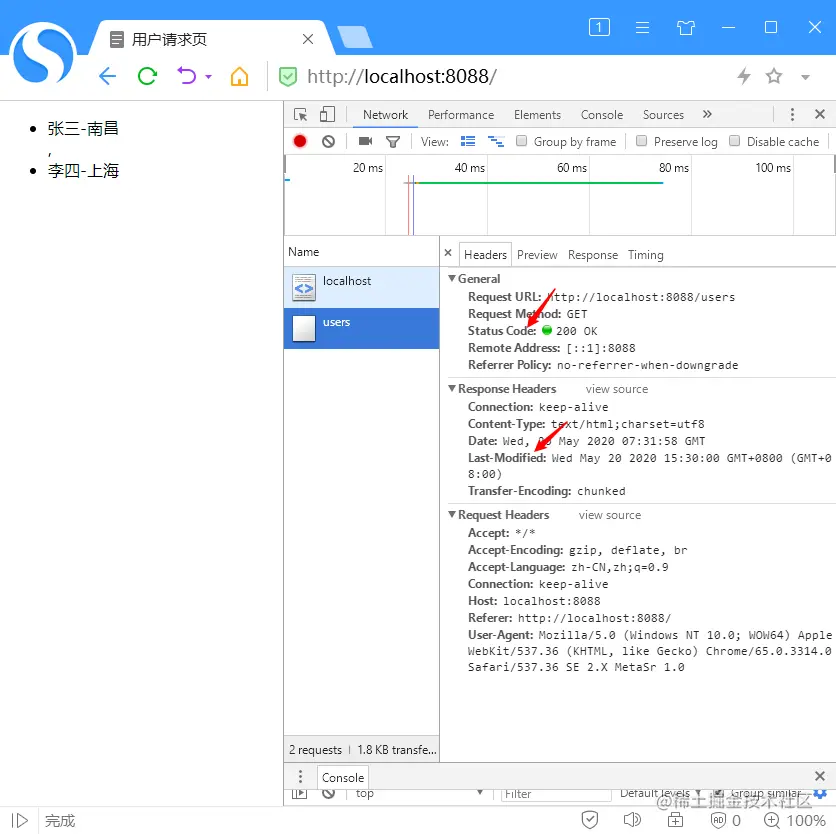Select the inspect element picker icon
The height and width of the screenshot is (834, 836).
tap(300, 115)
